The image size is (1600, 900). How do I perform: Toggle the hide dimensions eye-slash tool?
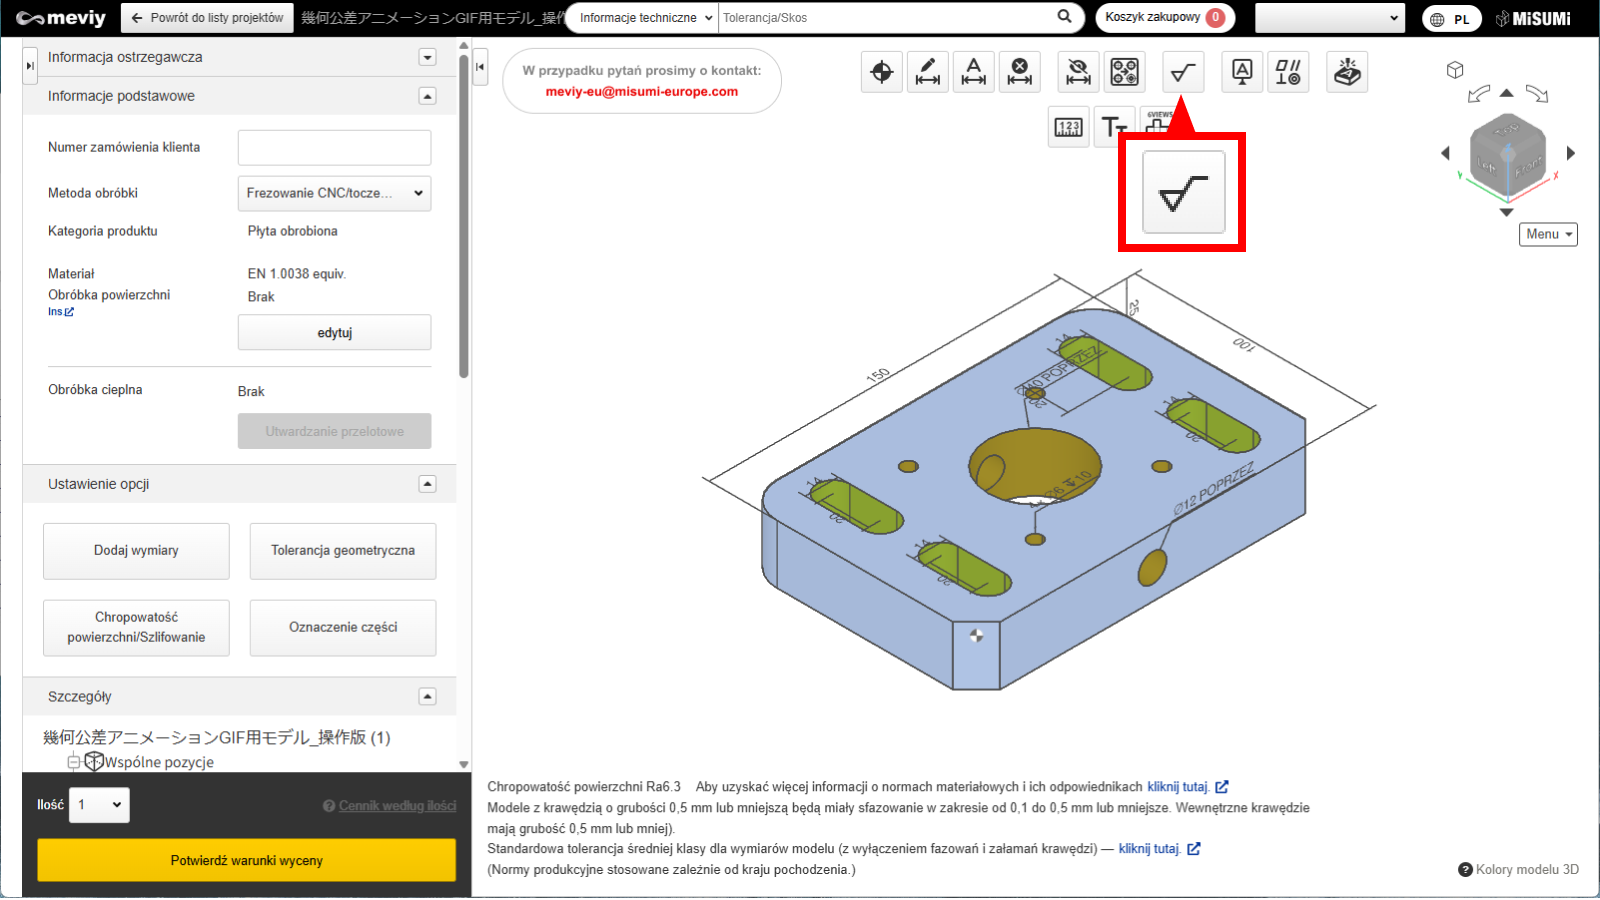click(x=1078, y=72)
